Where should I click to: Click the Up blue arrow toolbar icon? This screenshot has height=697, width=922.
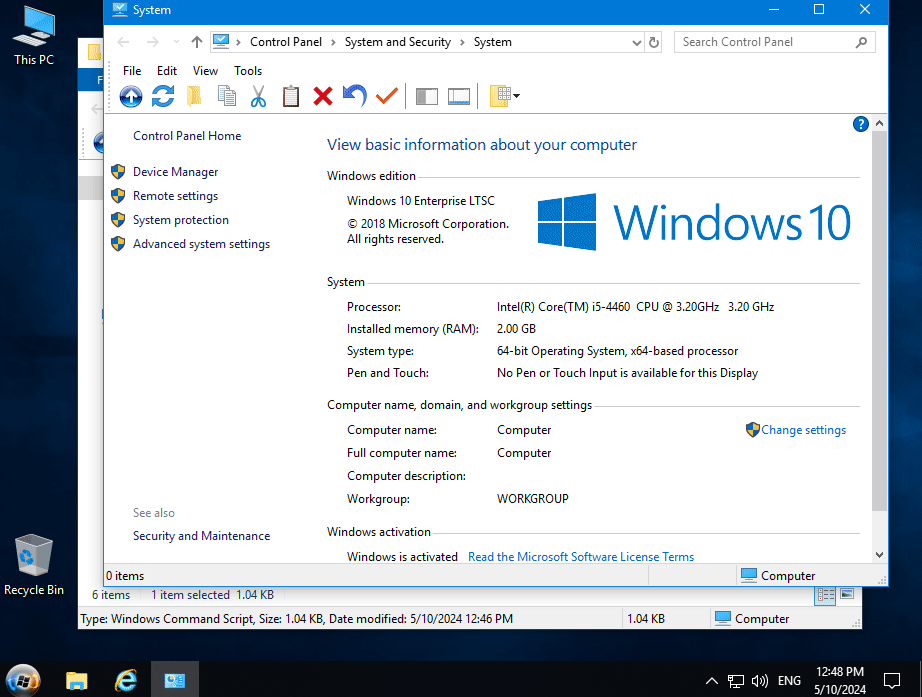[131, 96]
